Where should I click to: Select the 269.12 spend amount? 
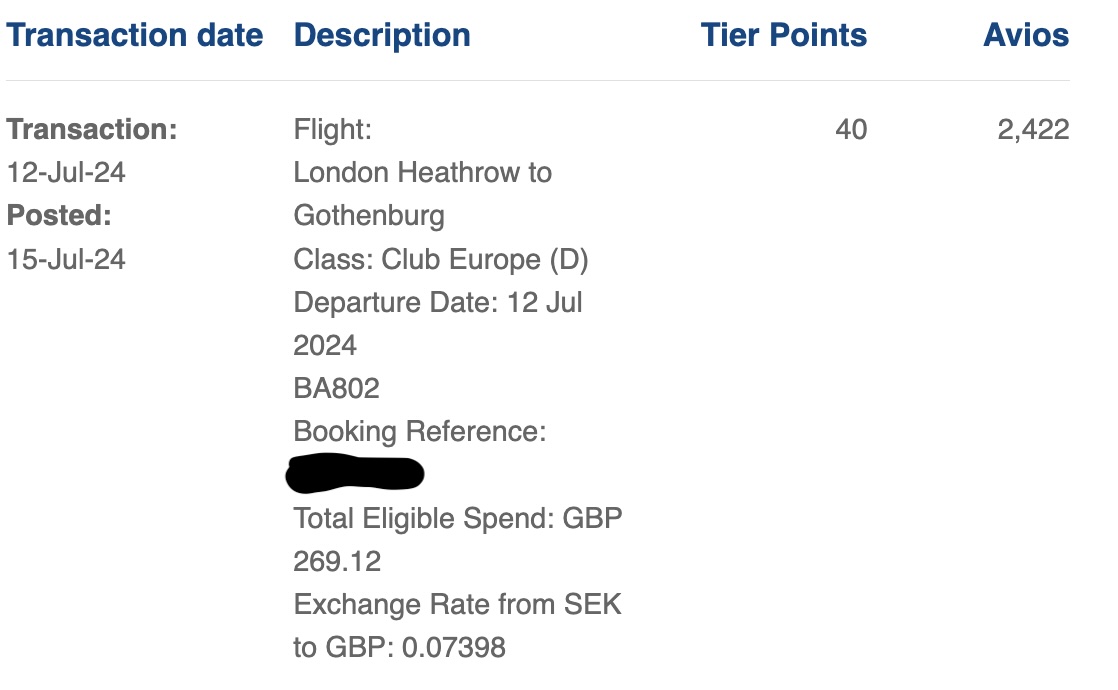click(337, 561)
